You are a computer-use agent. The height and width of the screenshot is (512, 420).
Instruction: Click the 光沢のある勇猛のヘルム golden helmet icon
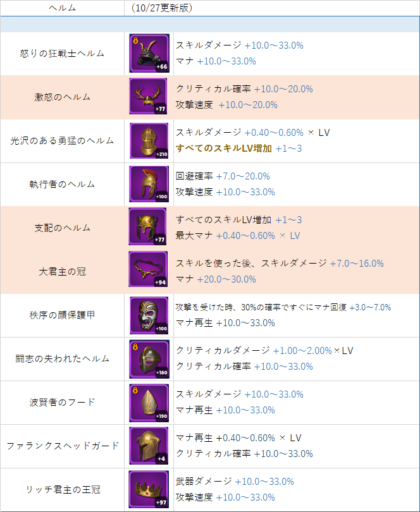pyautogui.click(x=149, y=140)
